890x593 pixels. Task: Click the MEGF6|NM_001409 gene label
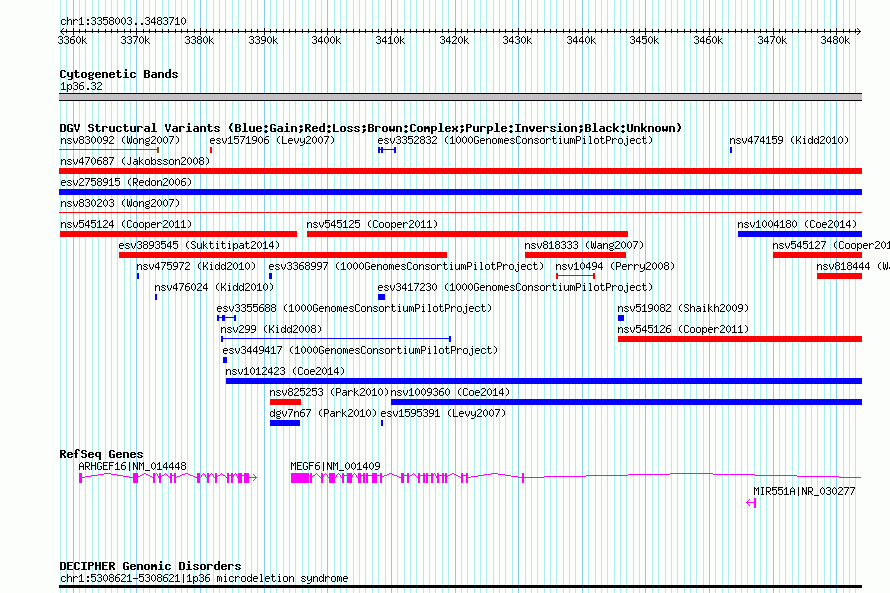tap(335, 466)
